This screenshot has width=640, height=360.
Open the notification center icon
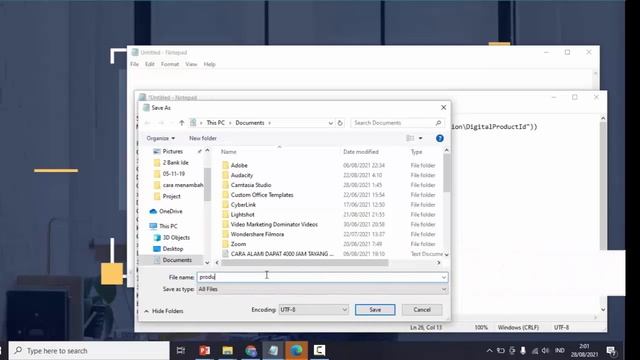[611, 351]
